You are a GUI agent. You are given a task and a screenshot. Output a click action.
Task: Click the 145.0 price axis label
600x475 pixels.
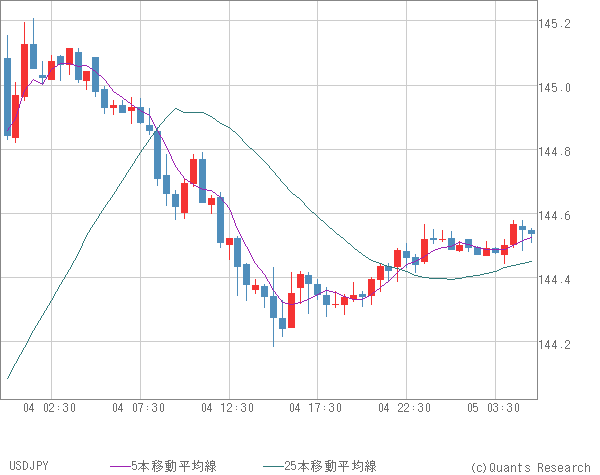click(x=554, y=88)
